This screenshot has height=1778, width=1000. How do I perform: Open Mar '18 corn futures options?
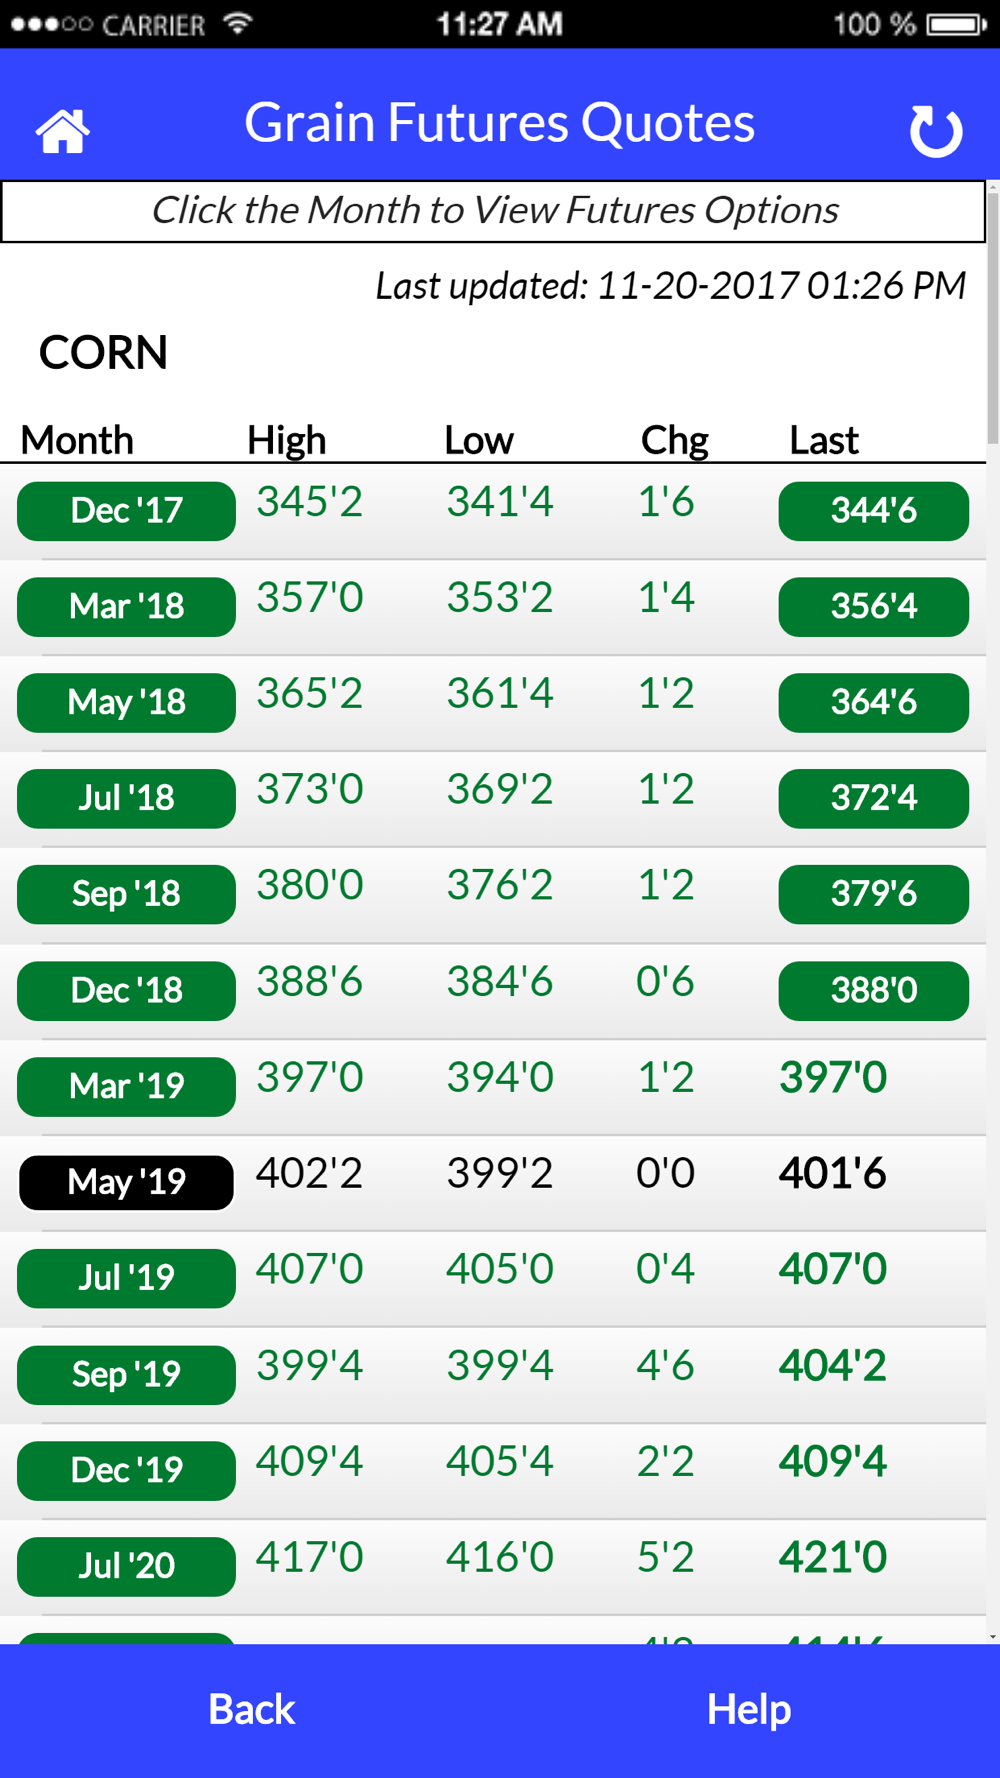(126, 607)
